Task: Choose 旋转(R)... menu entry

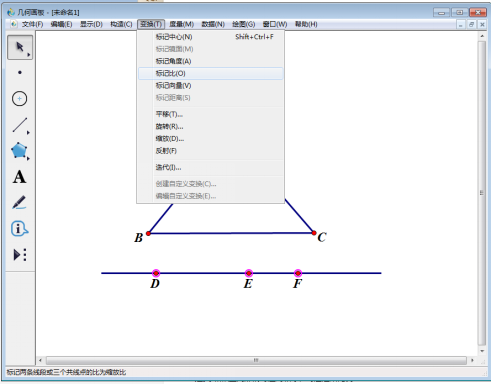Action: (211, 127)
